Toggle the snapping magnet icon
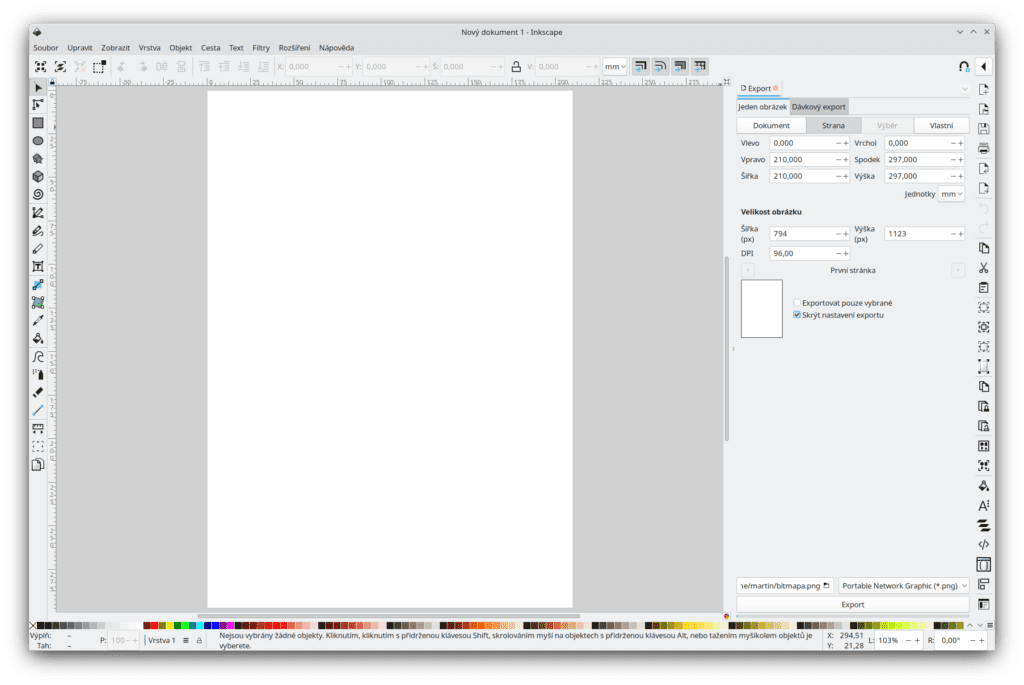The image size is (1024, 685). pyautogui.click(x=963, y=66)
